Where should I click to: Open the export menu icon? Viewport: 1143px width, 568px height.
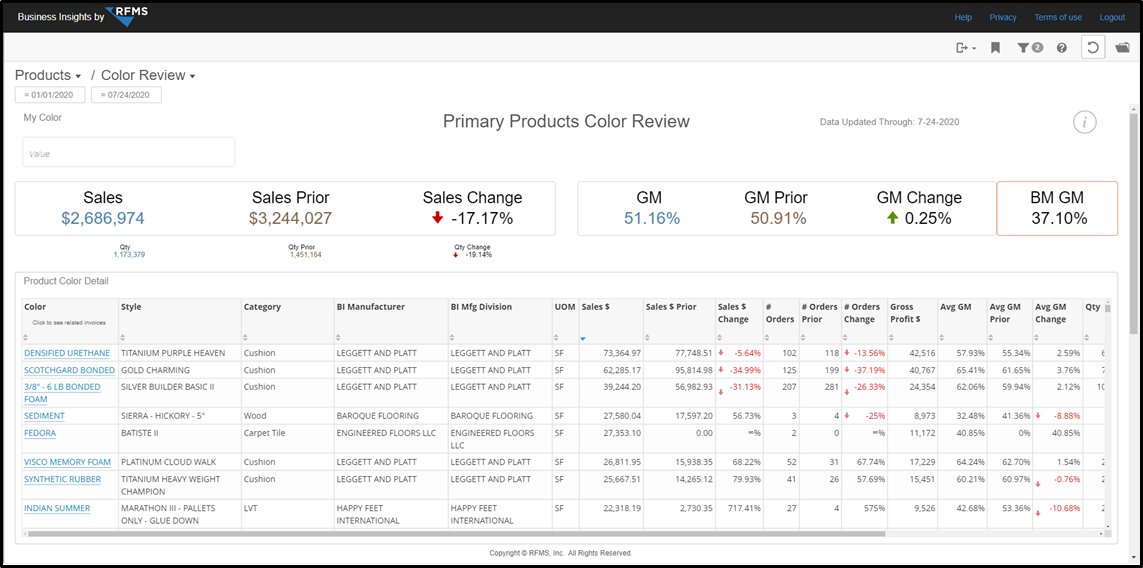[965, 47]
